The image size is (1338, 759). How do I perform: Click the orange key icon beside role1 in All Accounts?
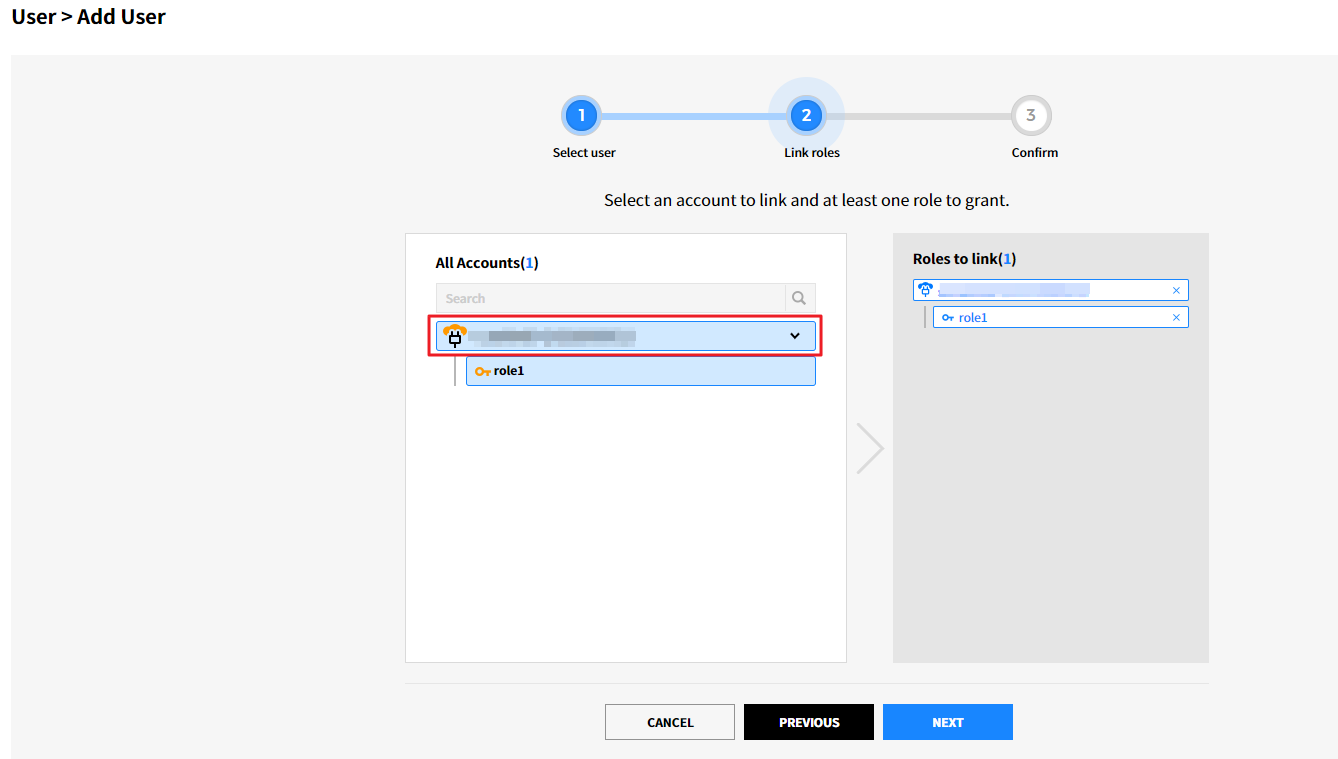[482, 372]
